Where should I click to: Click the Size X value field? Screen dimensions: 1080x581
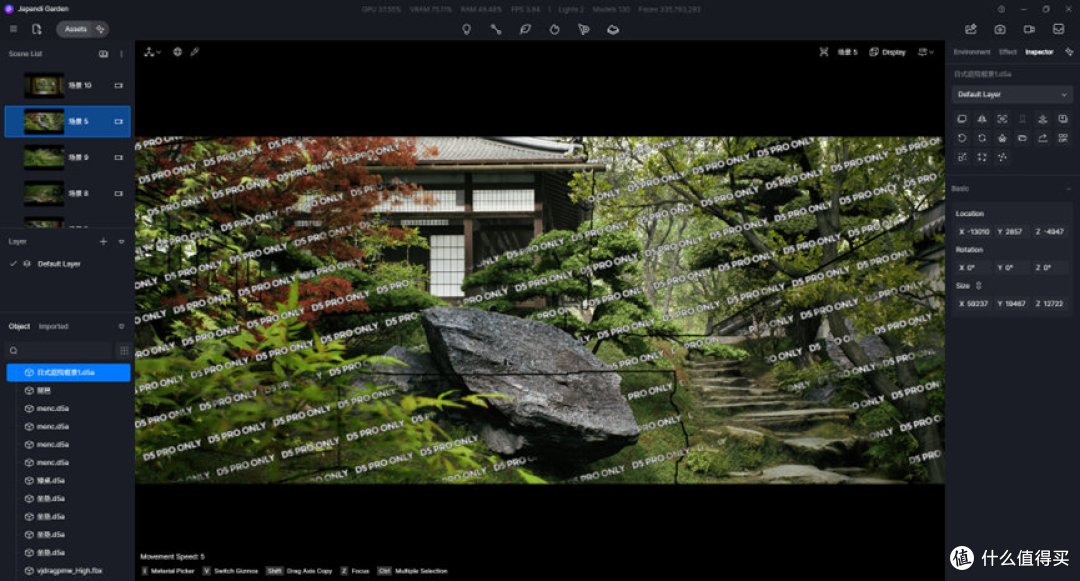(974, 303)
